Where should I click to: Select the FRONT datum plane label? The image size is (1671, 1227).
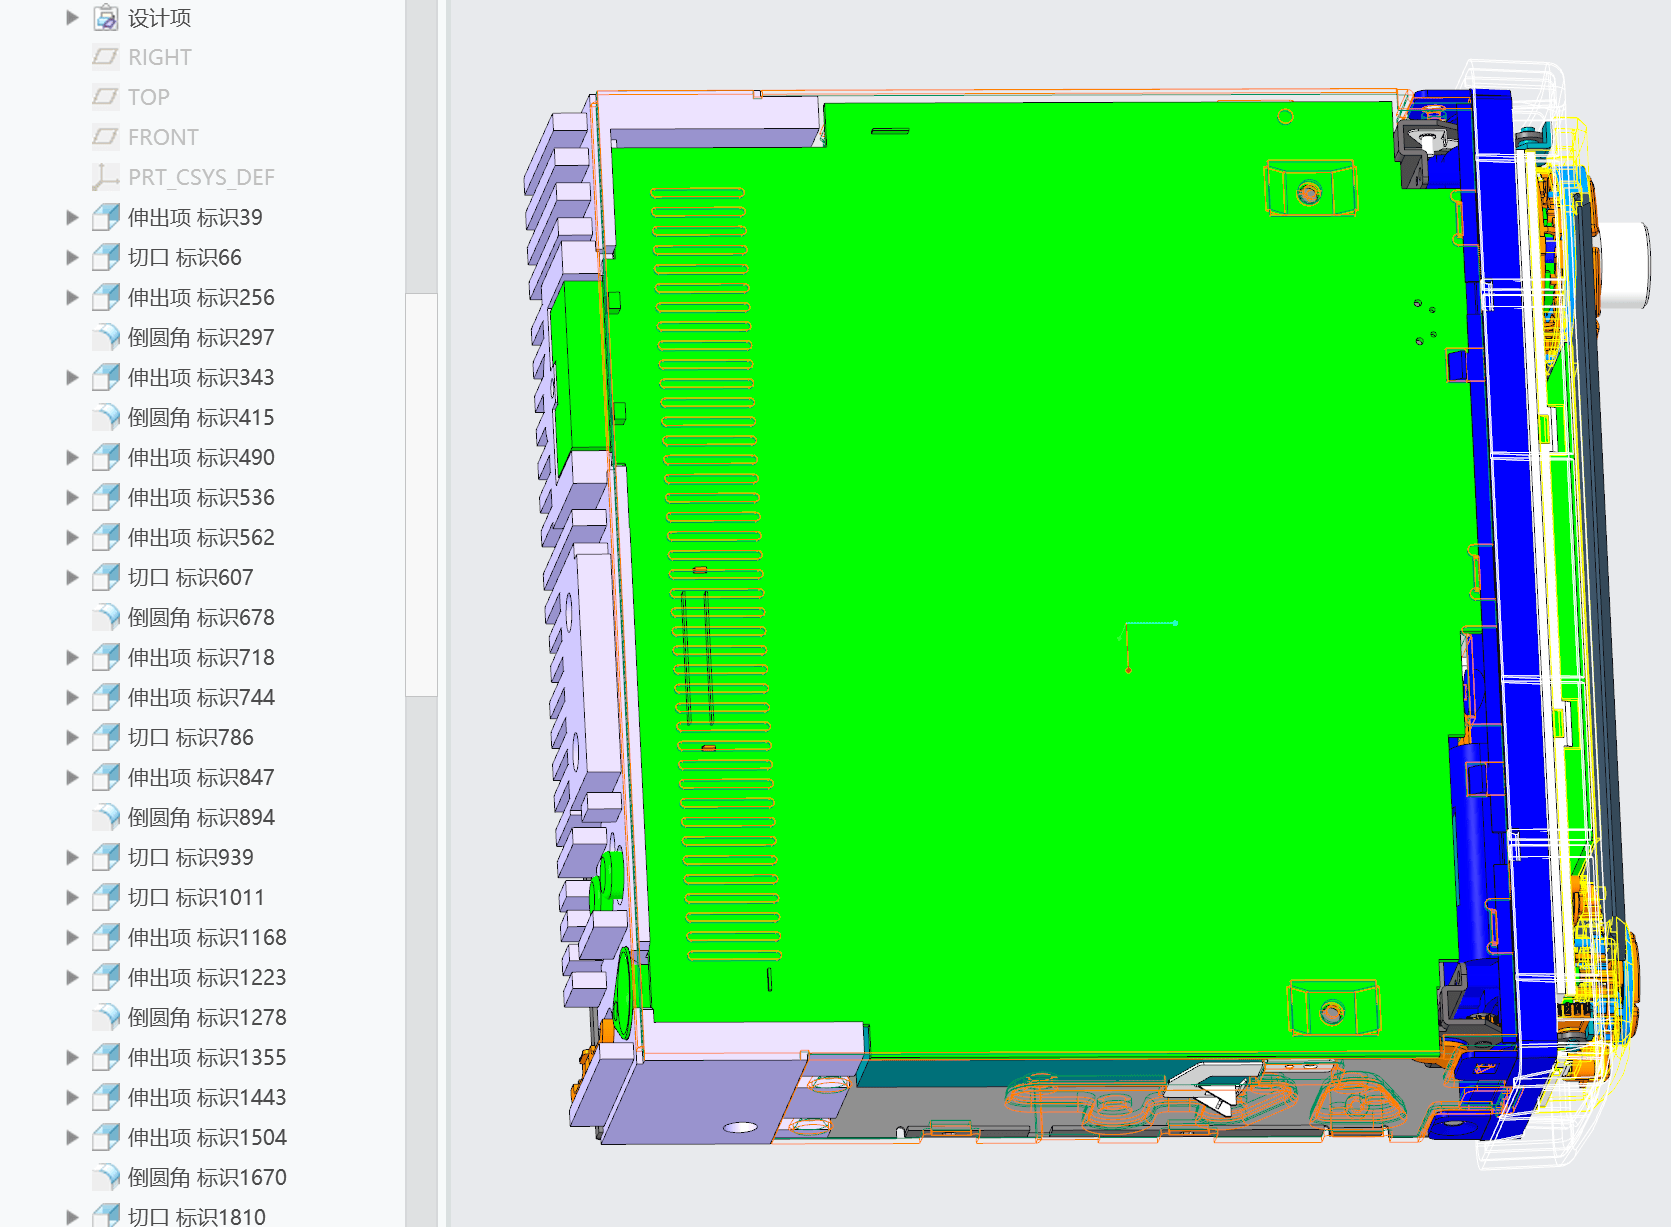[163, 137]
